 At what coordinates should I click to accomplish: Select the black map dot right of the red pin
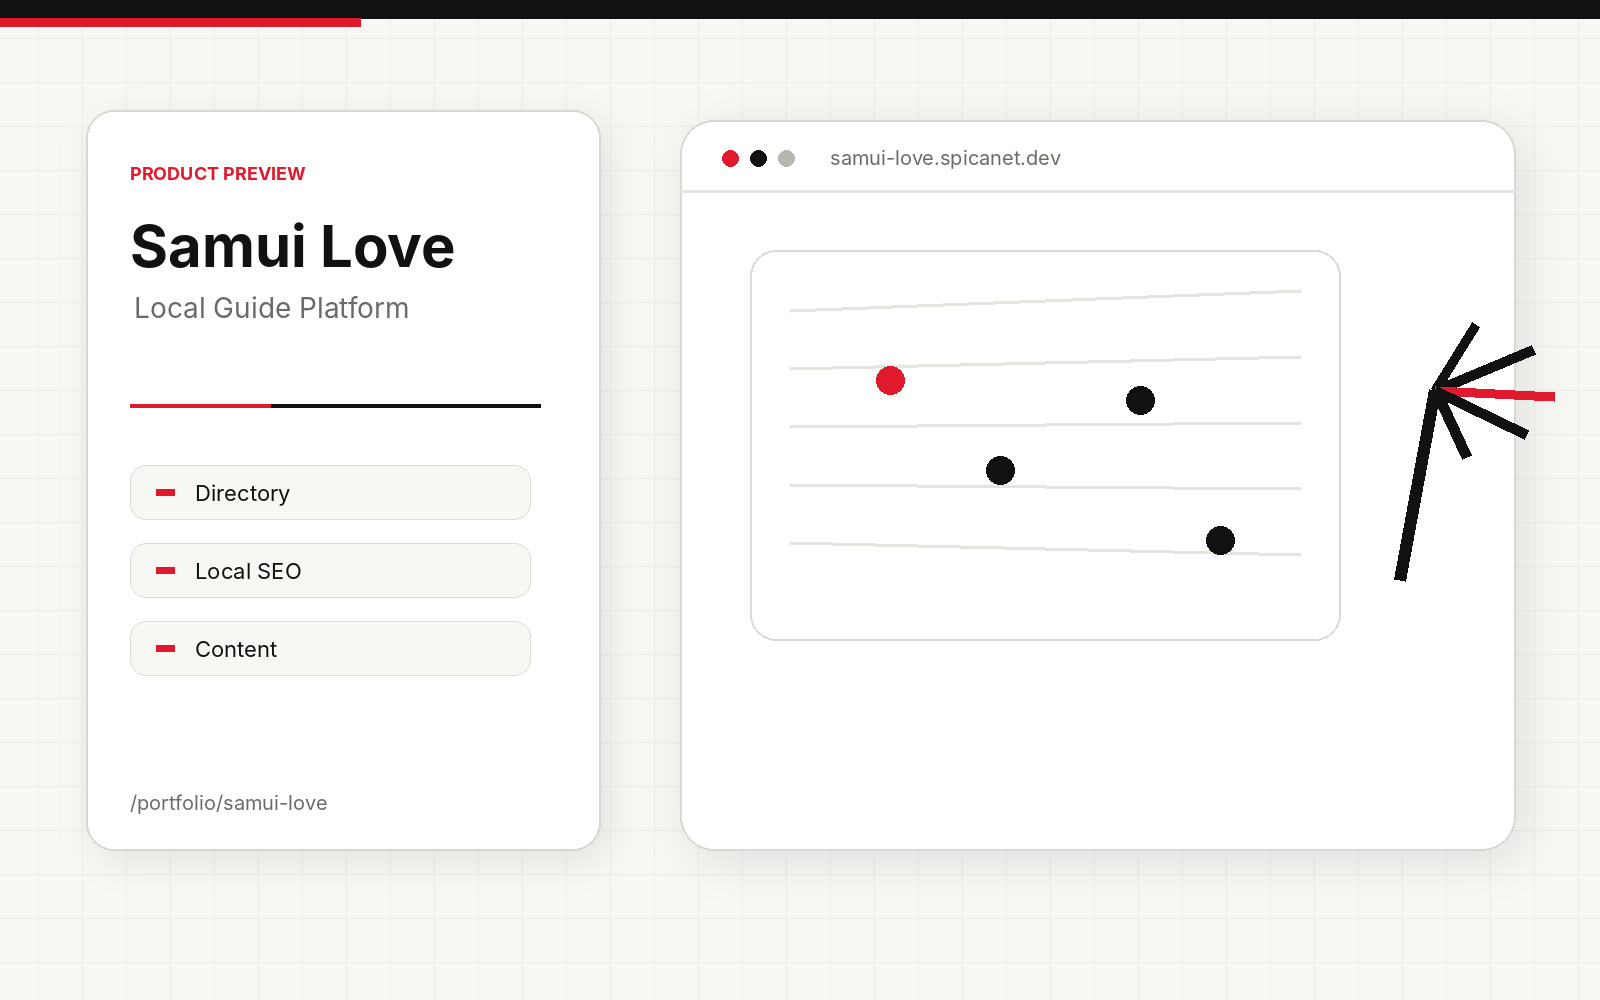(1140, 400)
